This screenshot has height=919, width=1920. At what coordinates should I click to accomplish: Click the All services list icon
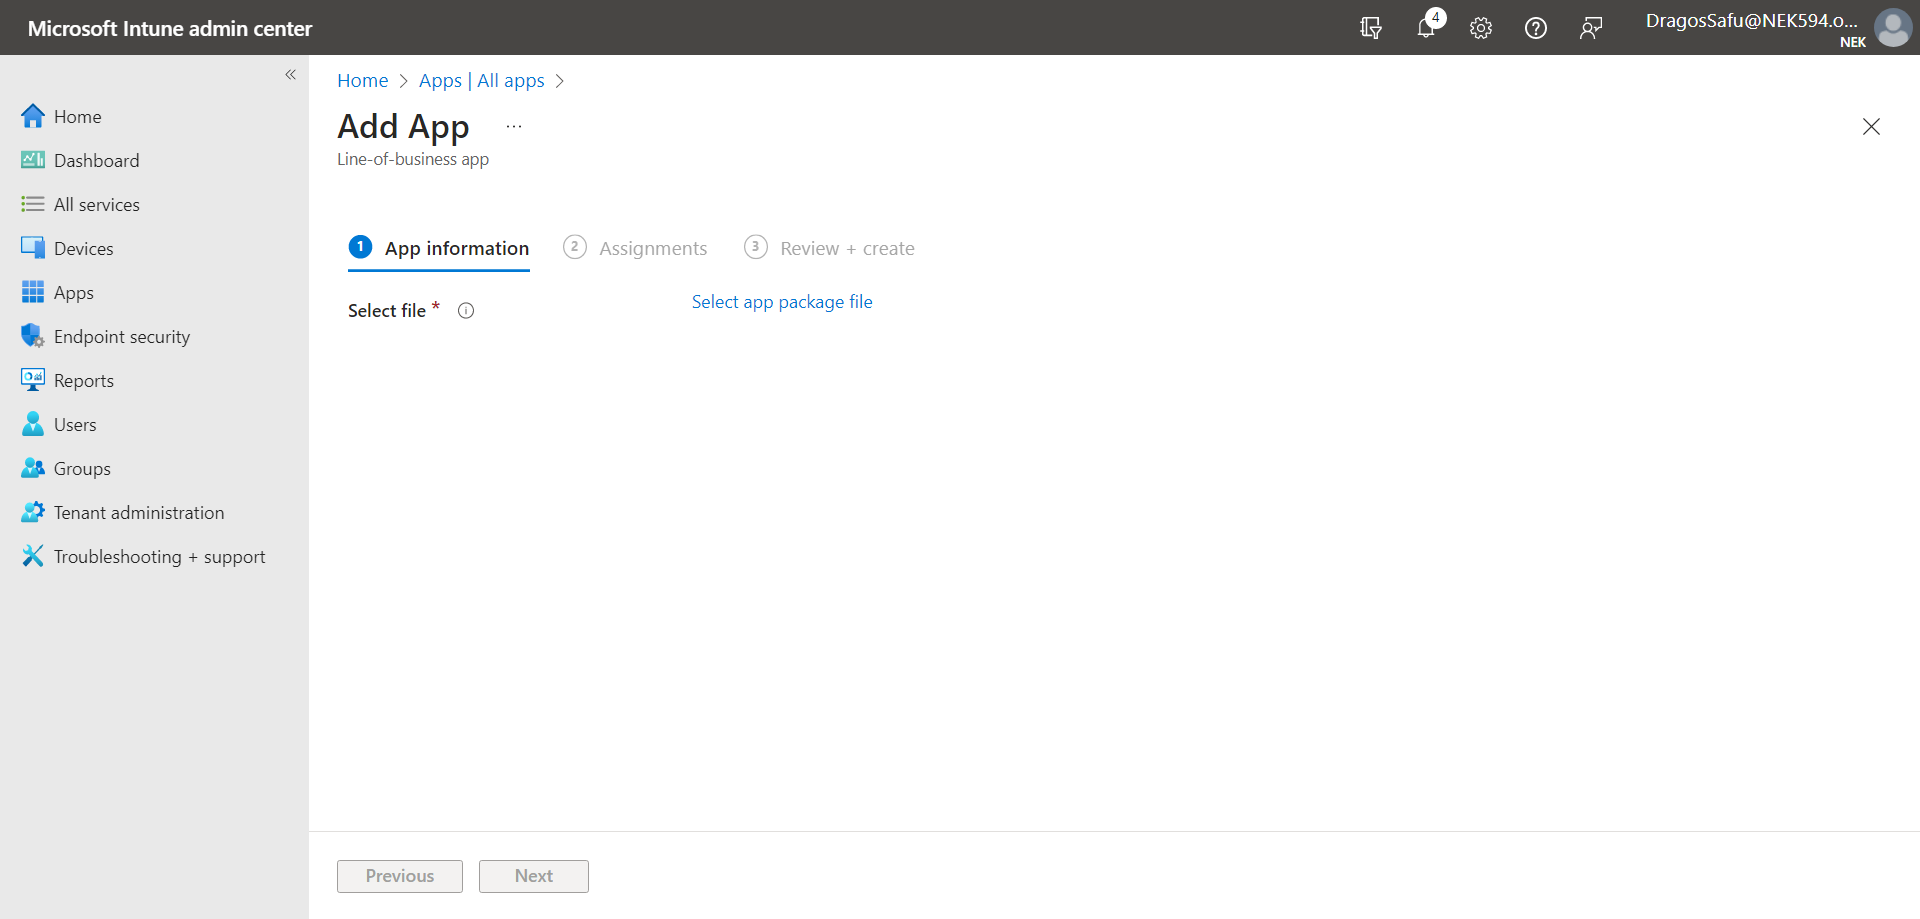pyautogui.click(x=33, y=204)
